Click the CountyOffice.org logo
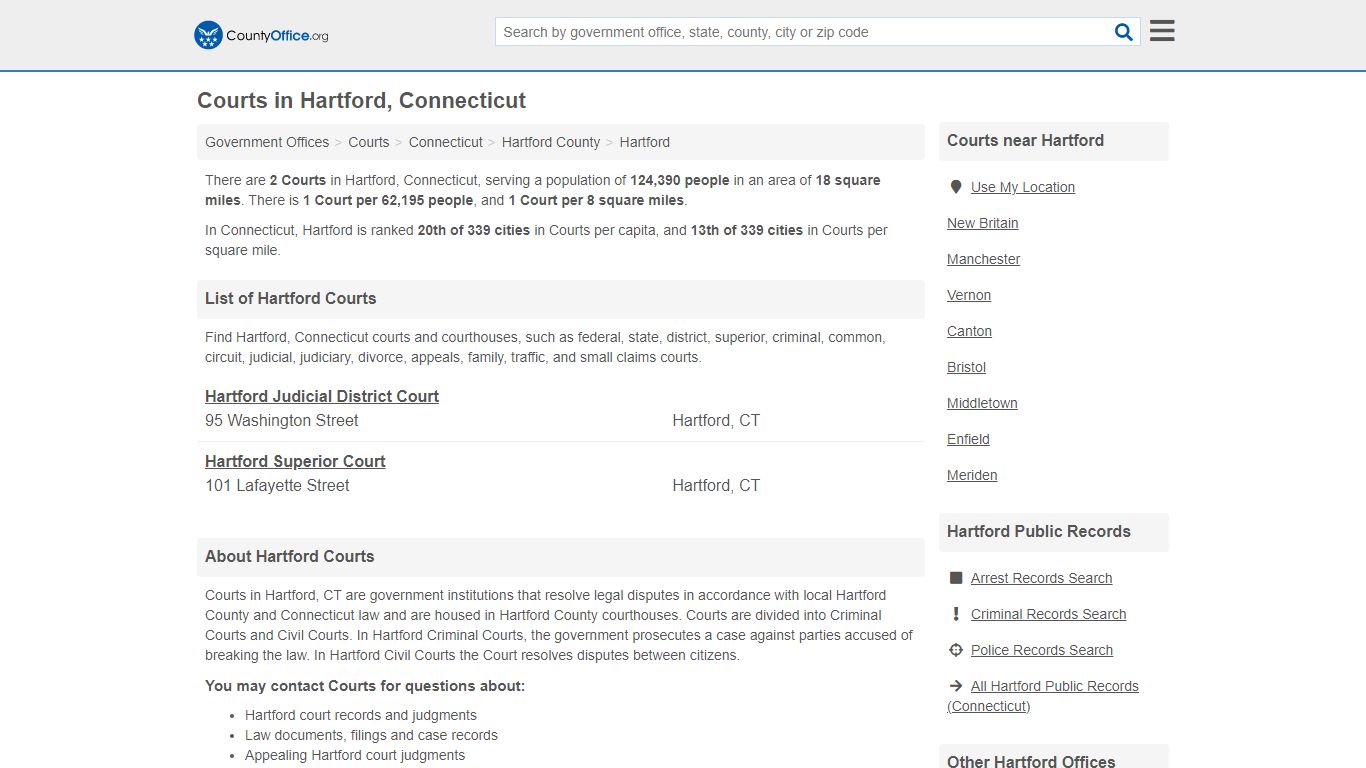 pyautogui.click(x=261, y=35)
